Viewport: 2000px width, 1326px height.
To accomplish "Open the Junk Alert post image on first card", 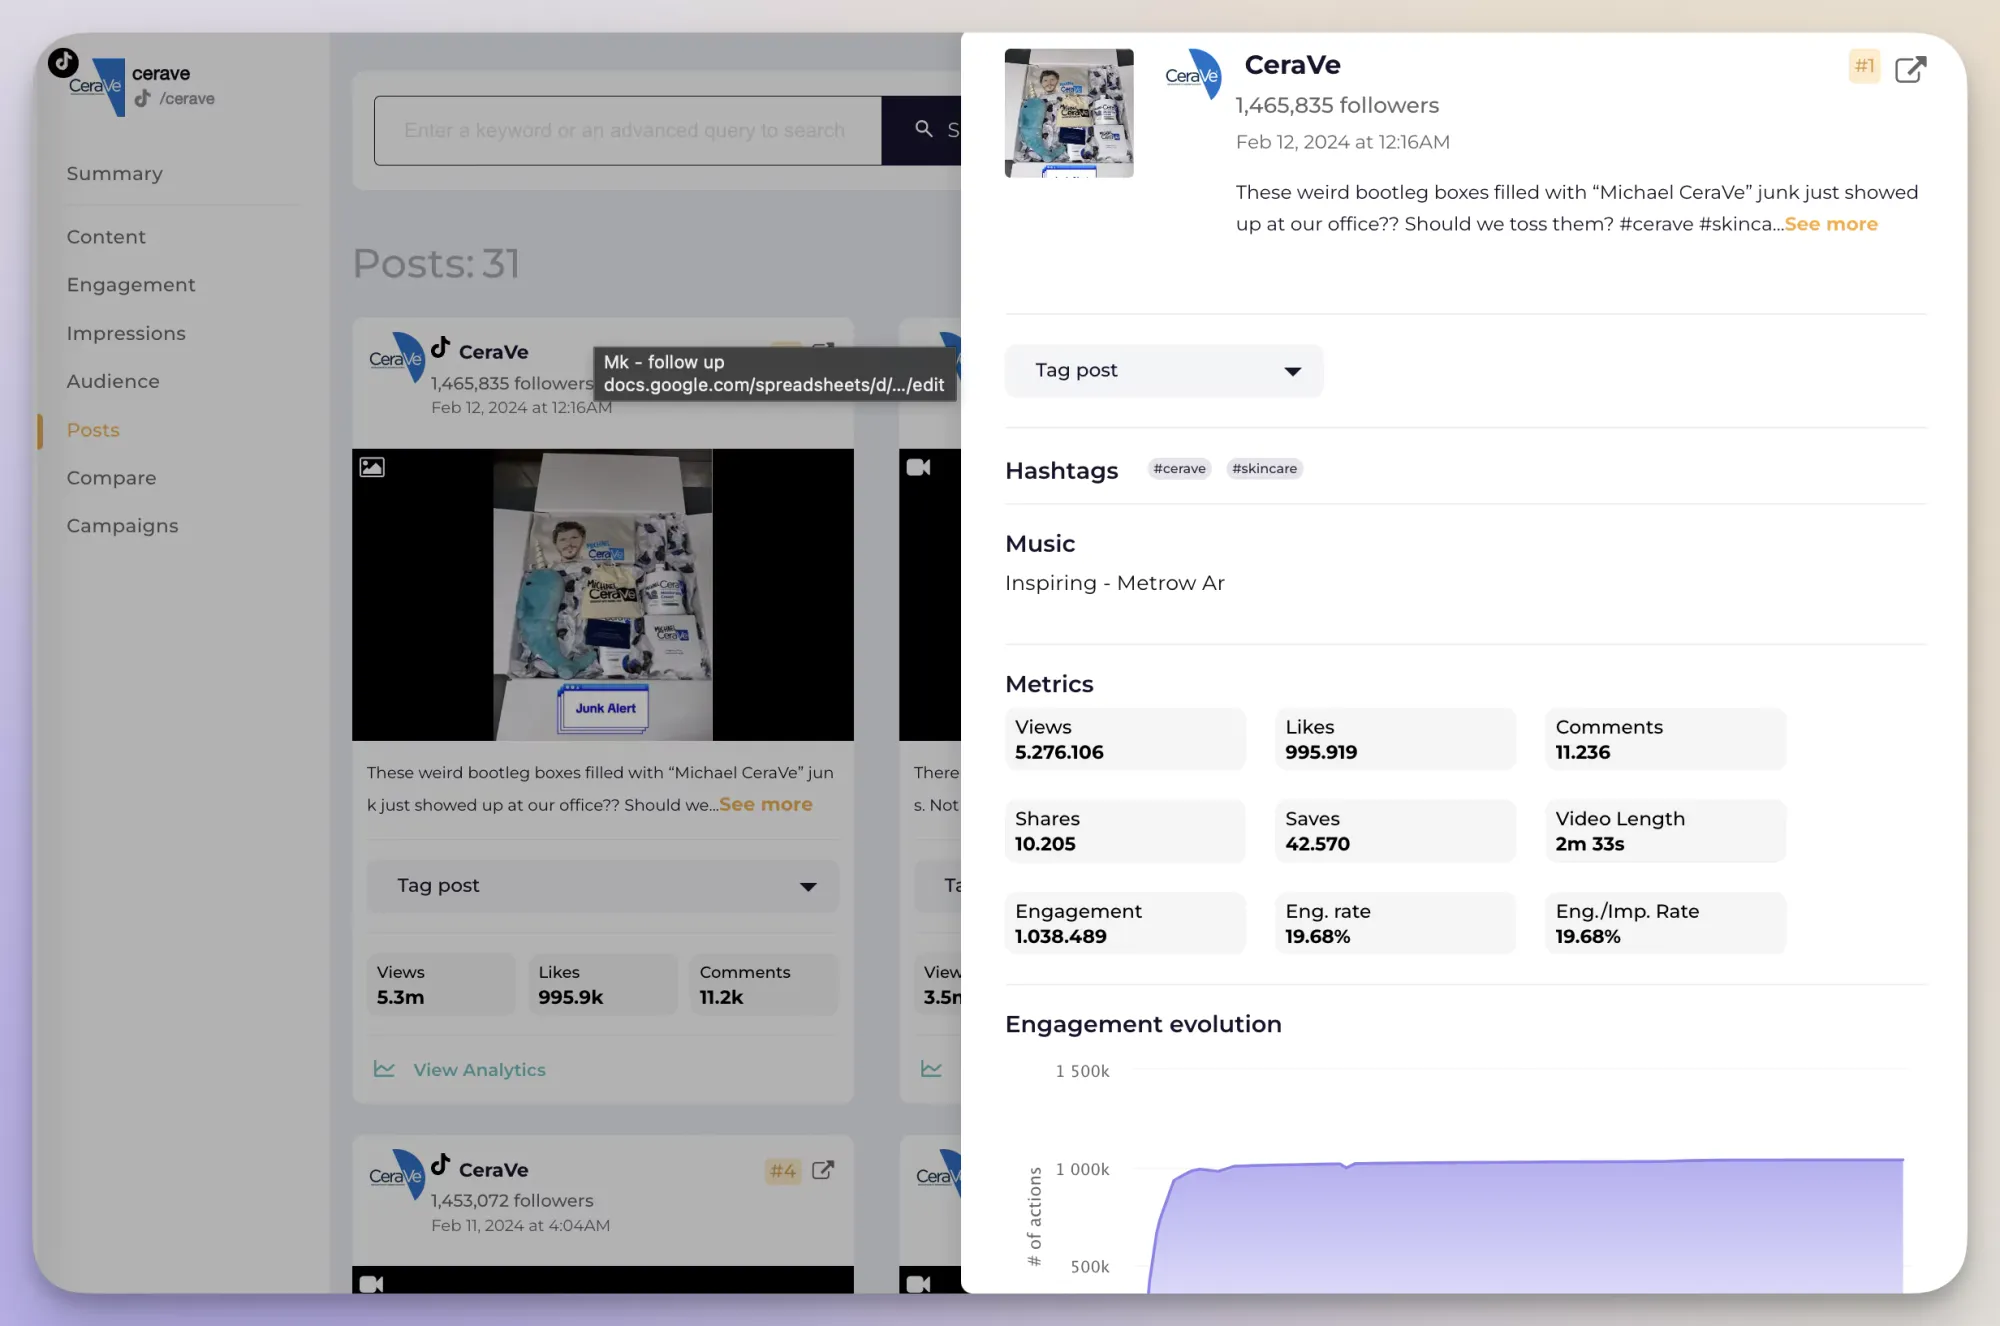I will click(603, 595).
